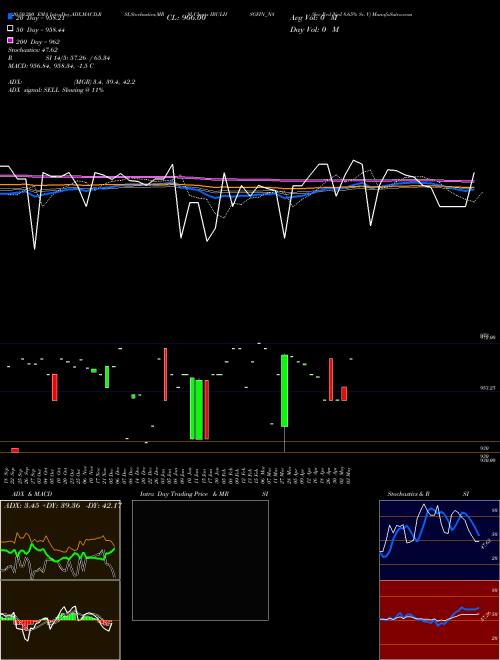Open the red RSI chart panel
The height and width of the screenshot is (660, 500).
click(439, 620)
